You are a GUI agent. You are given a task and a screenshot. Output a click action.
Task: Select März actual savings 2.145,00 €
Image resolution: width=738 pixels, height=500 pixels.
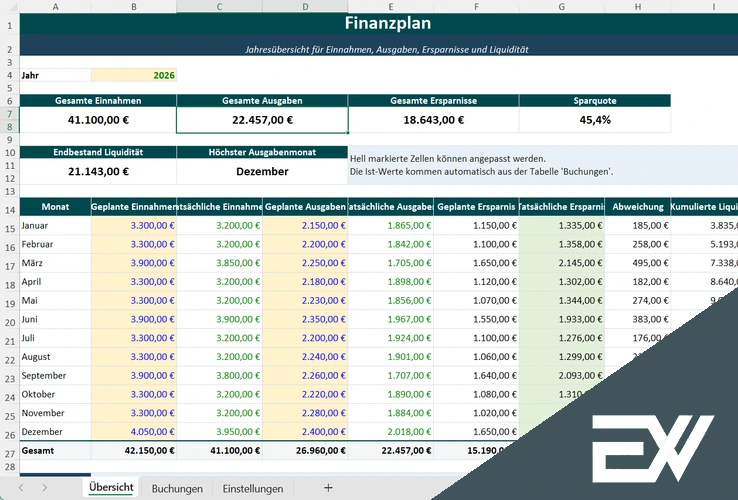(562, 263)
